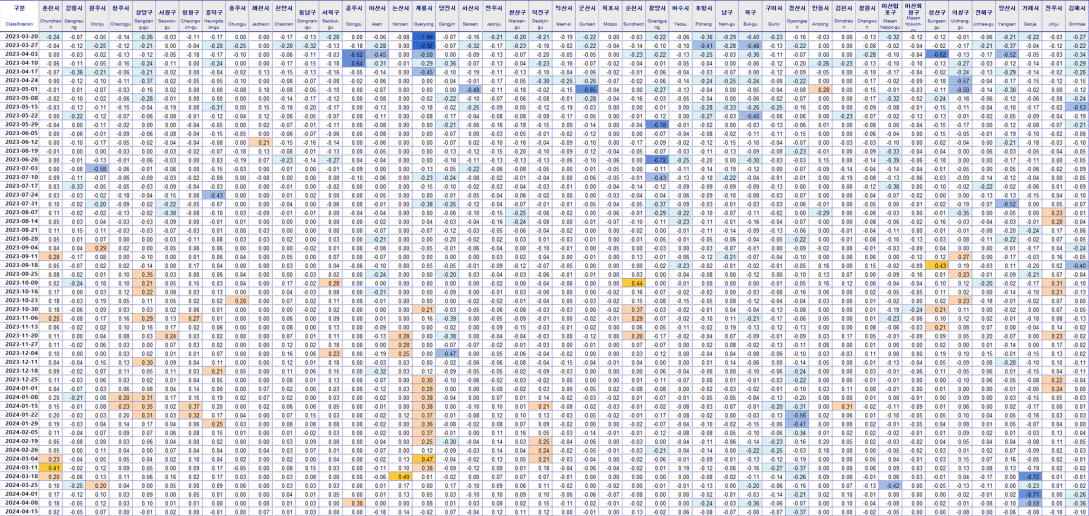Screen dimensions: 1089x516
Task: Click the 2024-01-01 date row label
Action: tap(19, 388)
